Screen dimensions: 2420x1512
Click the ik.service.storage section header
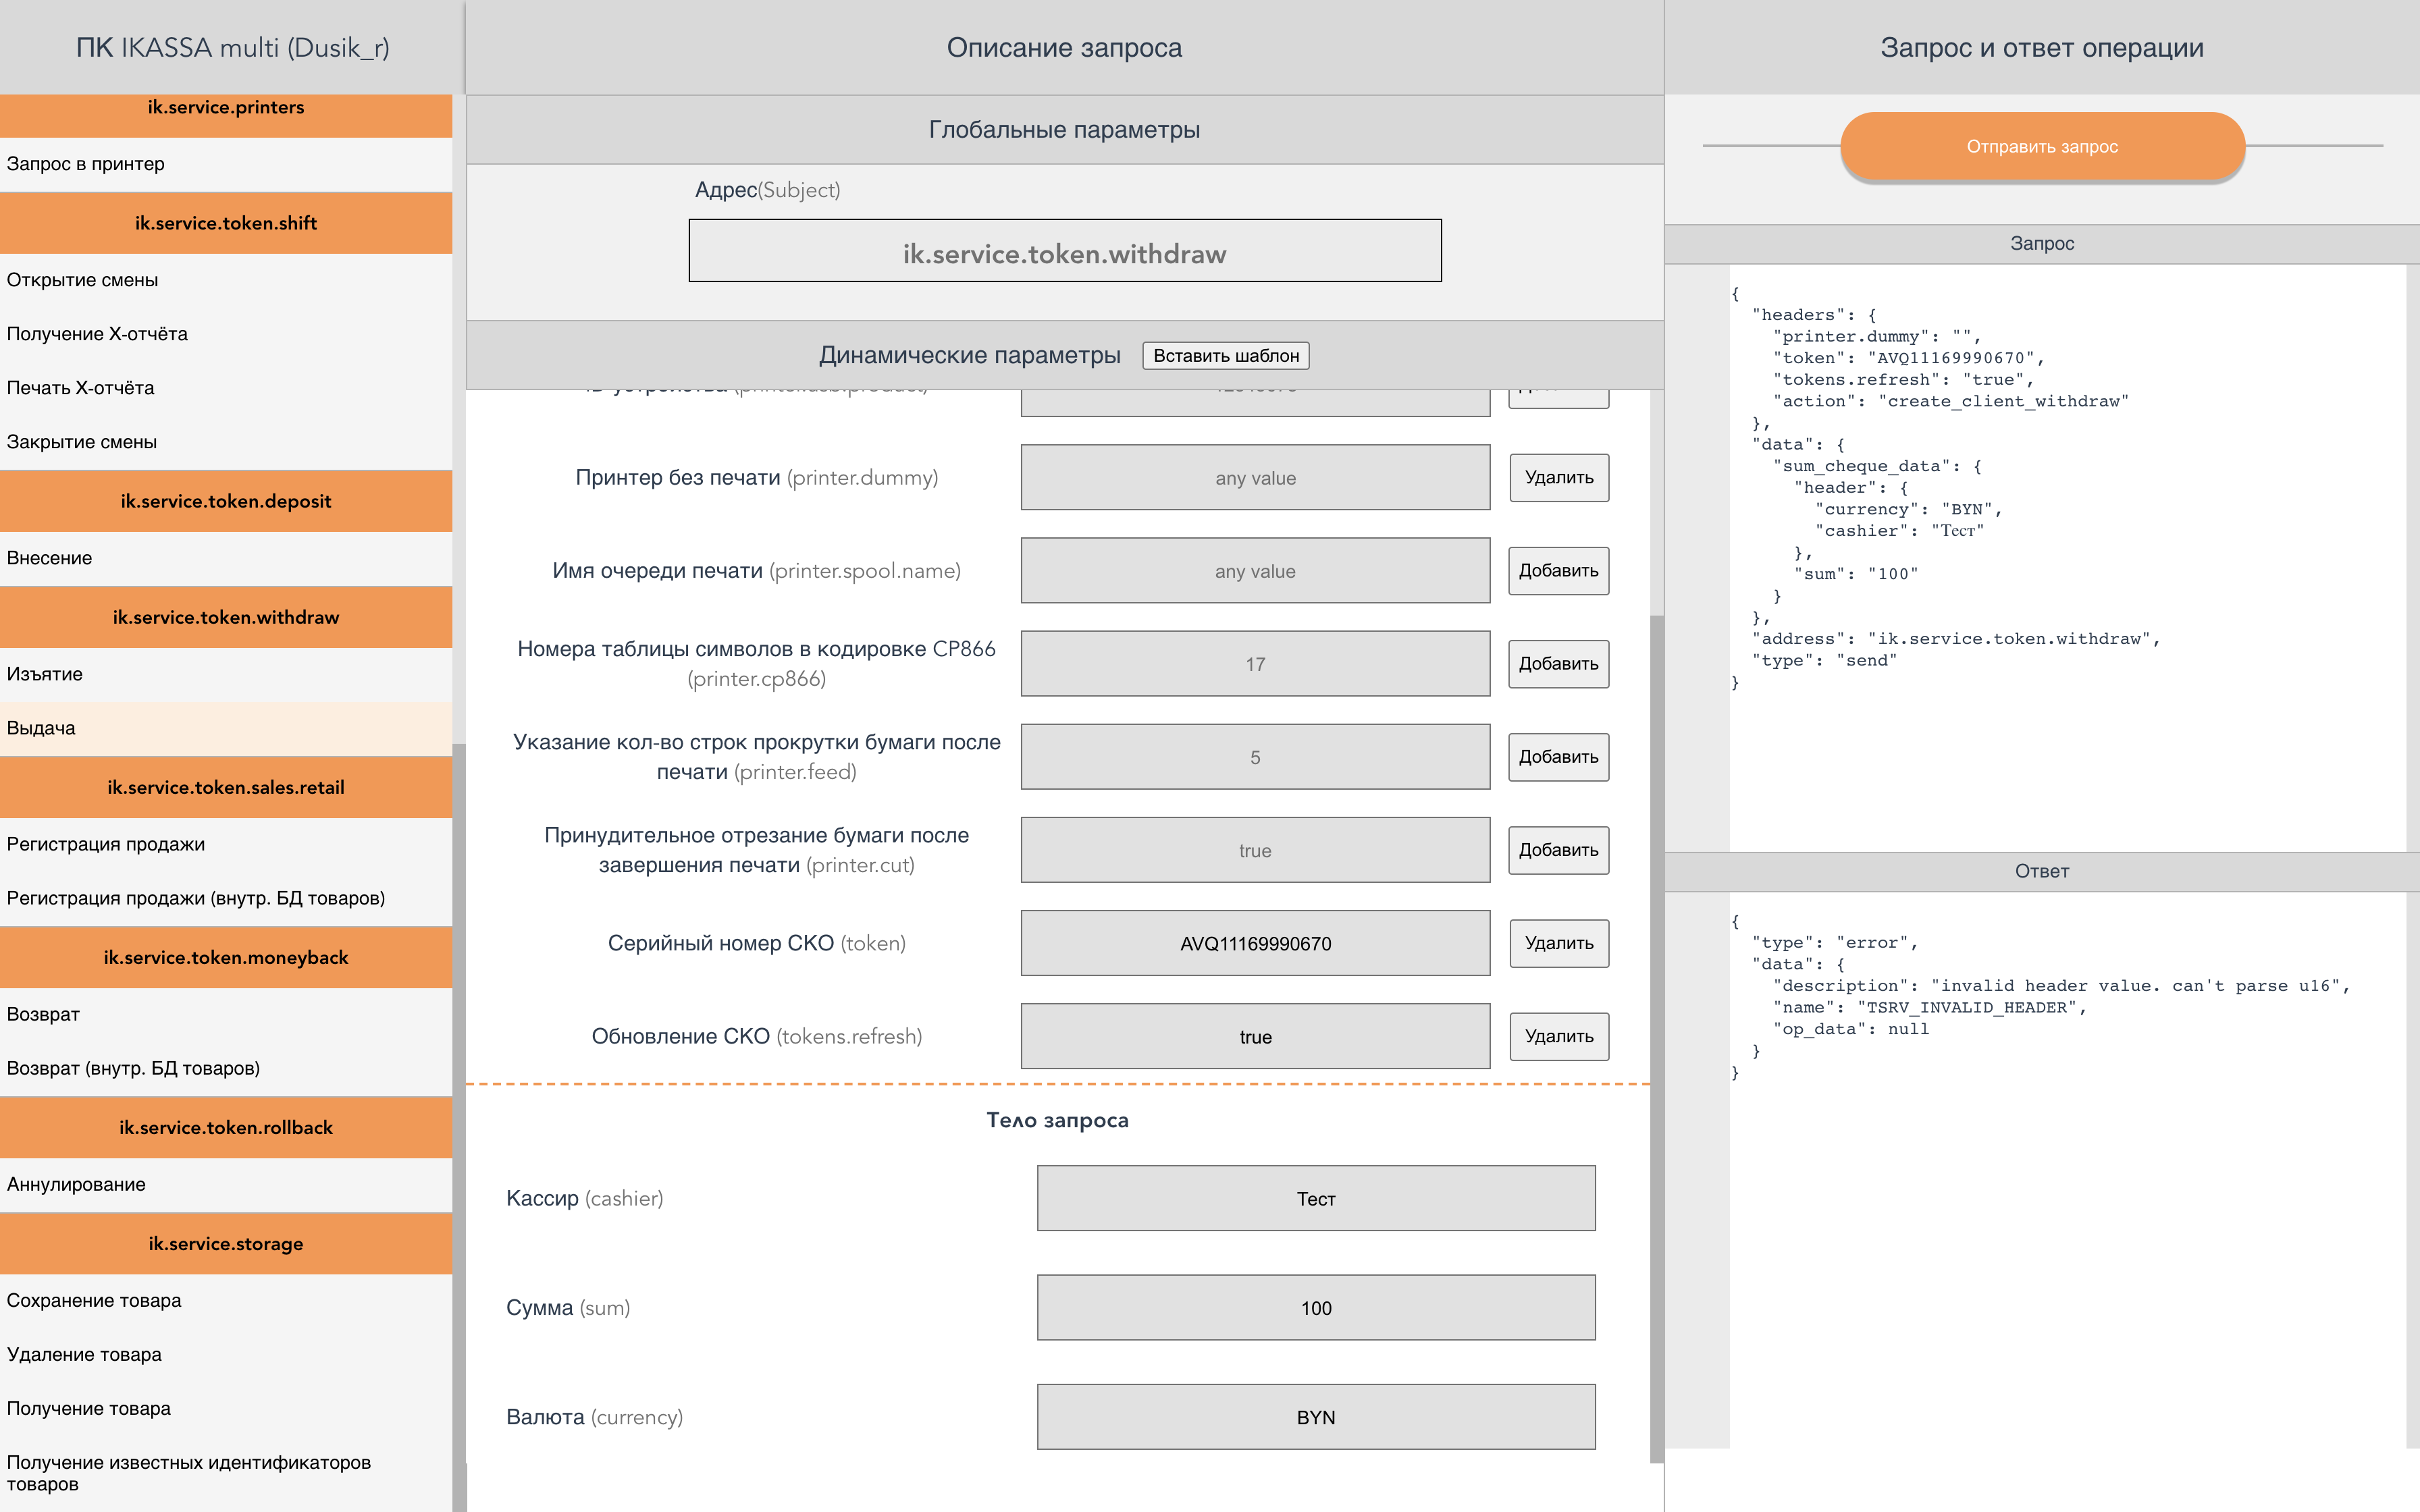point(226,1244)
